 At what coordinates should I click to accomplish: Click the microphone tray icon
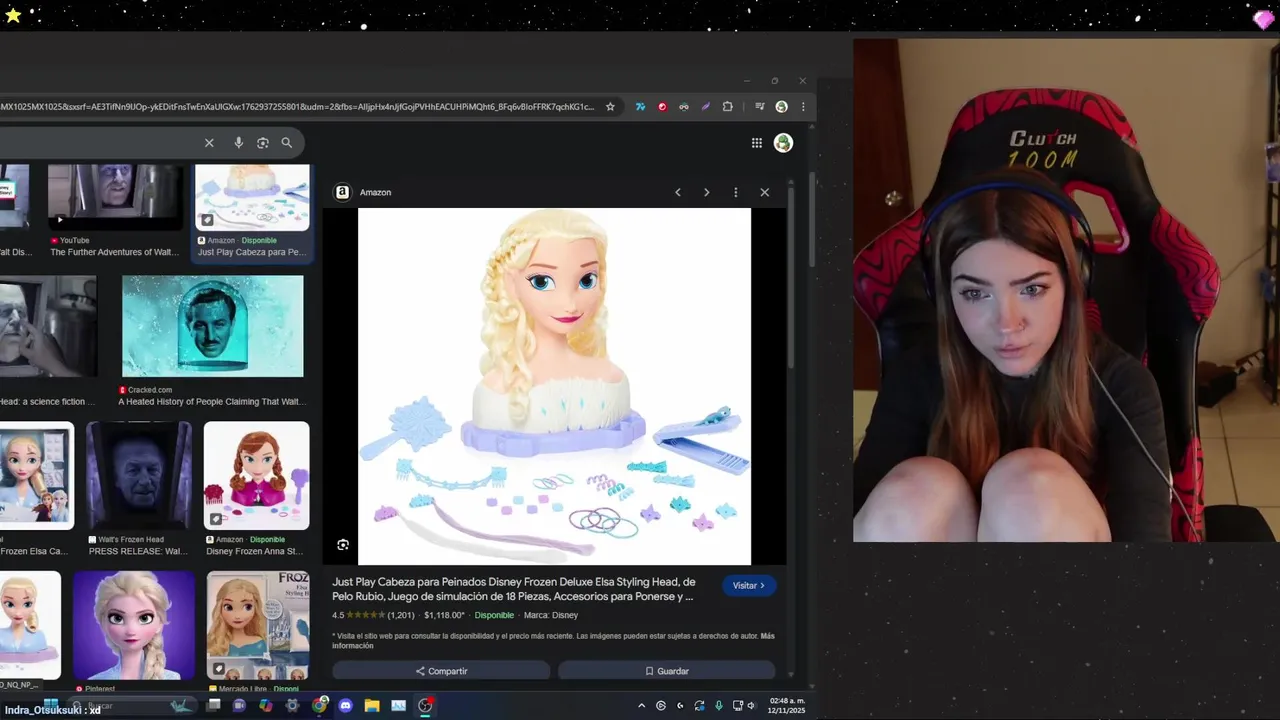tap(718, 705)
